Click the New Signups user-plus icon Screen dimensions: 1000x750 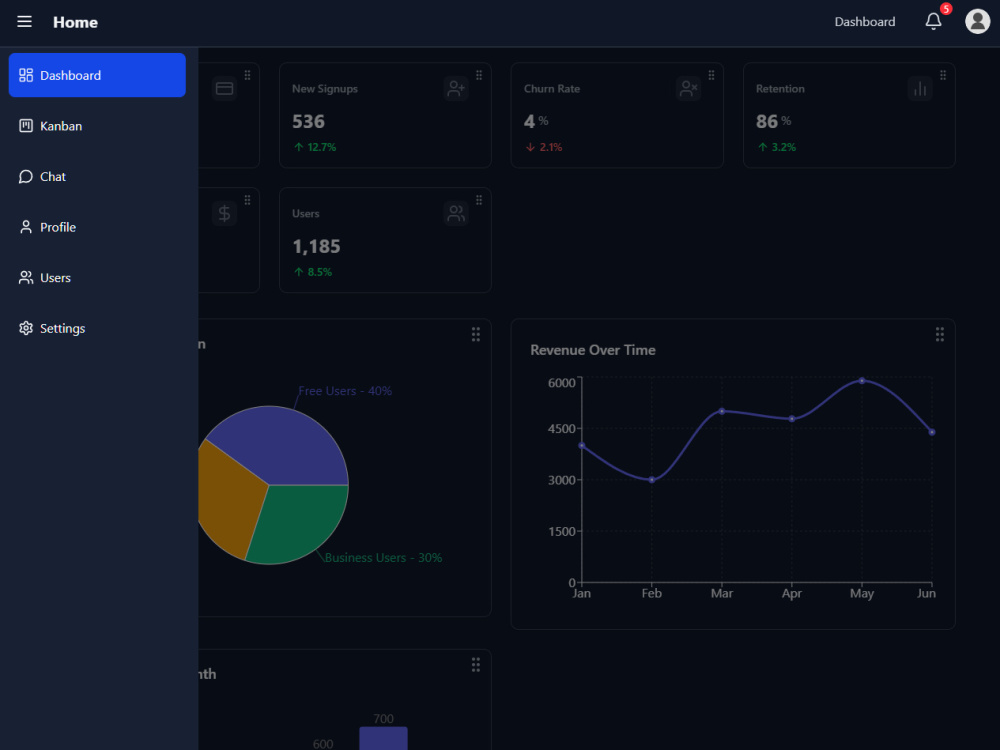(456, 89)
